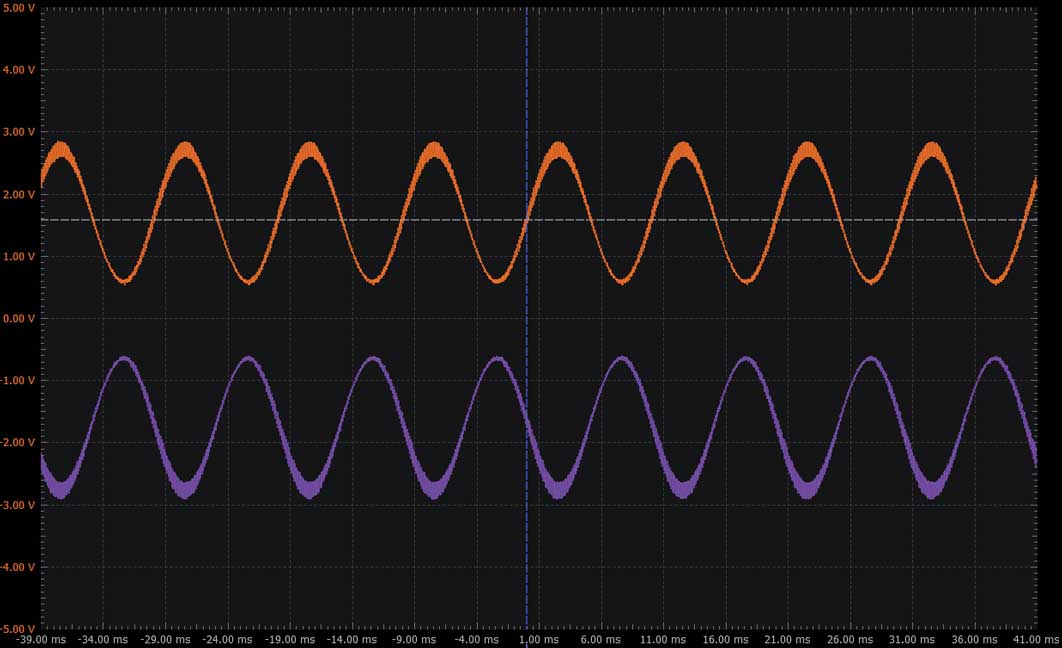Click the 5.00 V label on the voltage axis
Screen dimensions: 1062x648
click(19, 8)
